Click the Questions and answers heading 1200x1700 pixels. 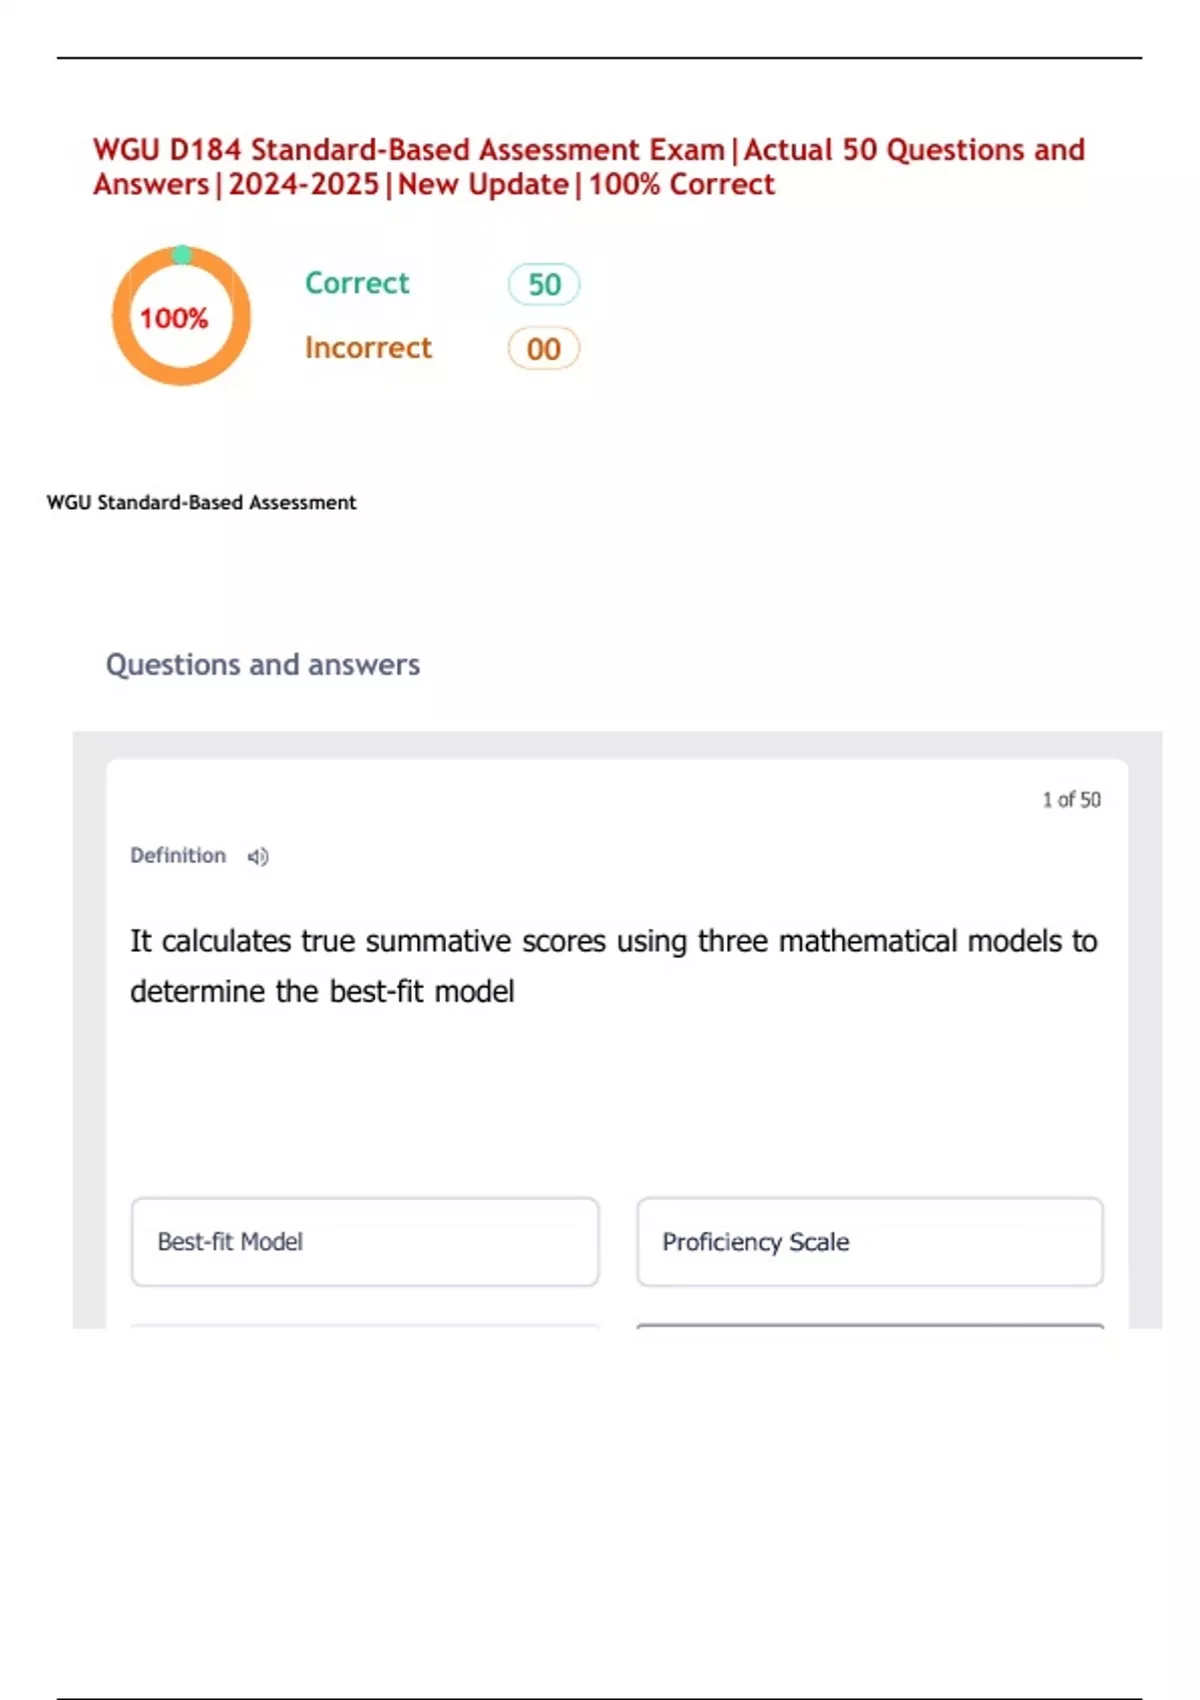click(263, 665)
